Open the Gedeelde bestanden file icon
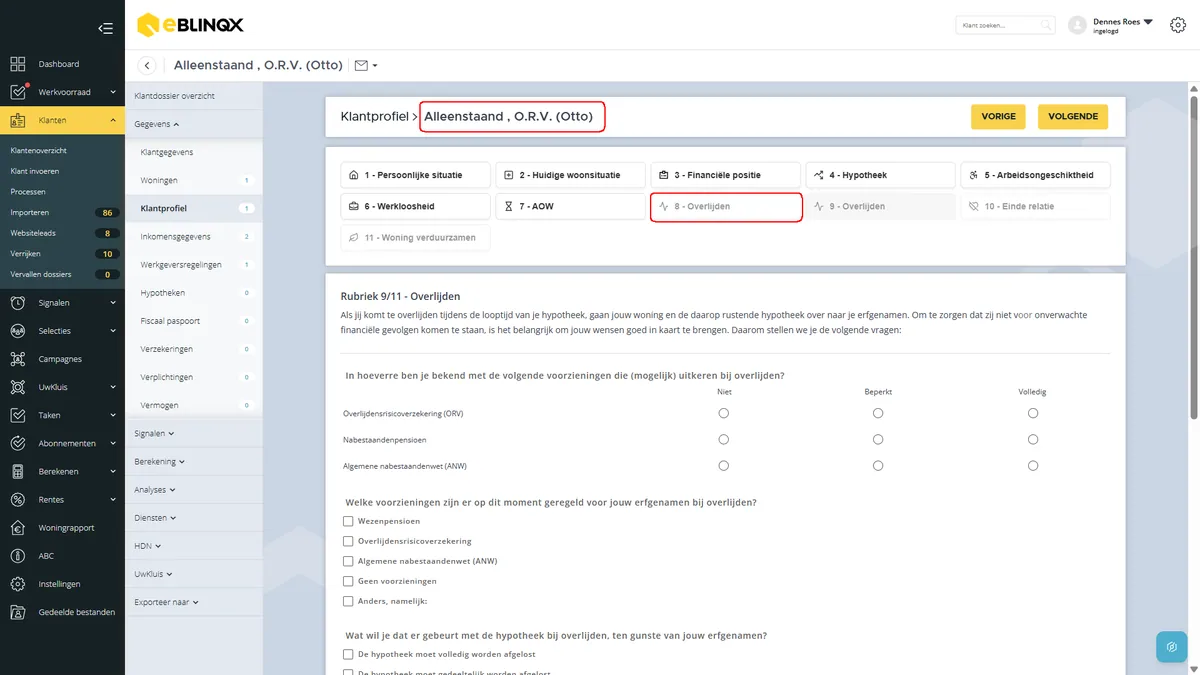 [x=18, y=612]
